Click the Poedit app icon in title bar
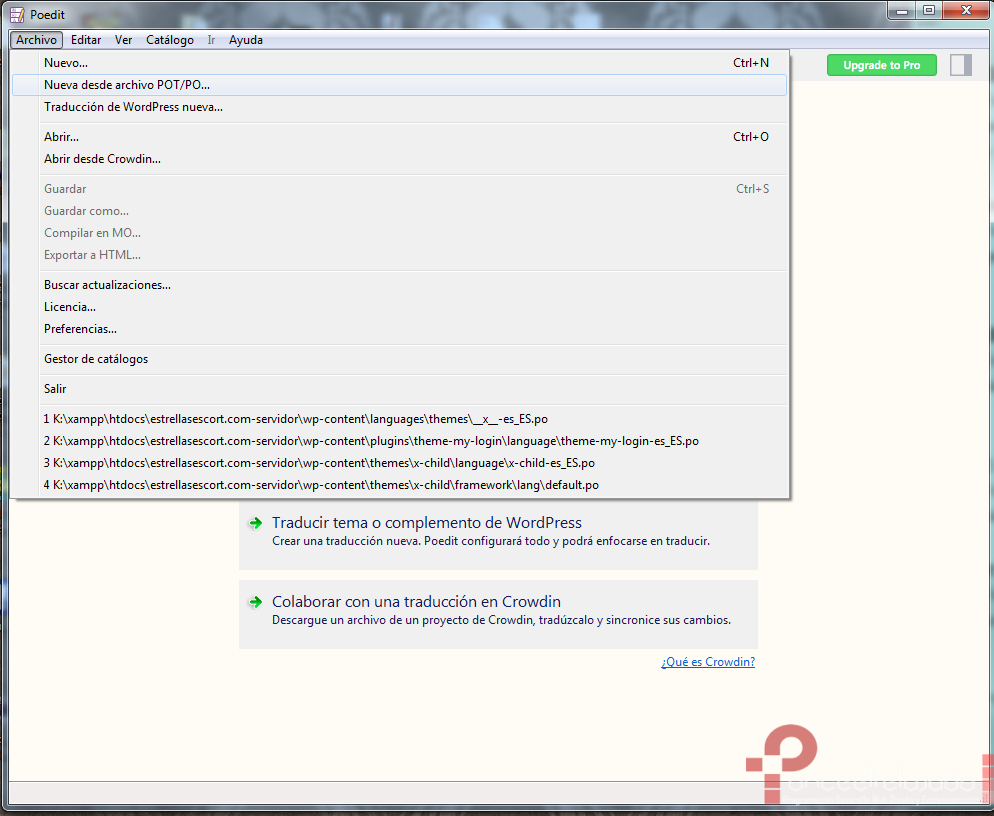Image resolution: width=994 pixels, height=816 pixels. [17, 15]
